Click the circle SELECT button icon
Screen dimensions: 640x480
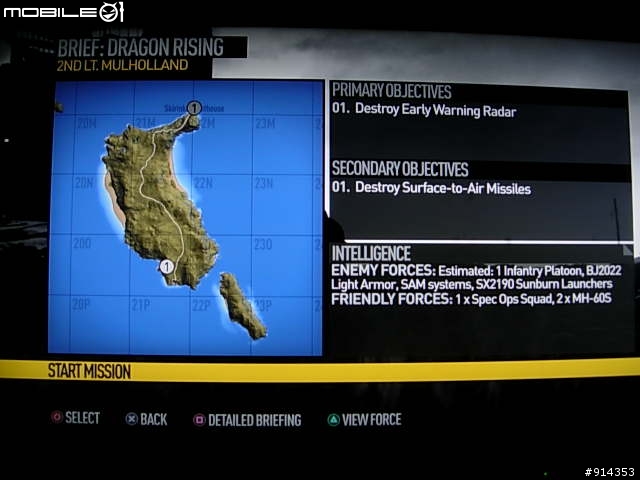pos(57,417)
